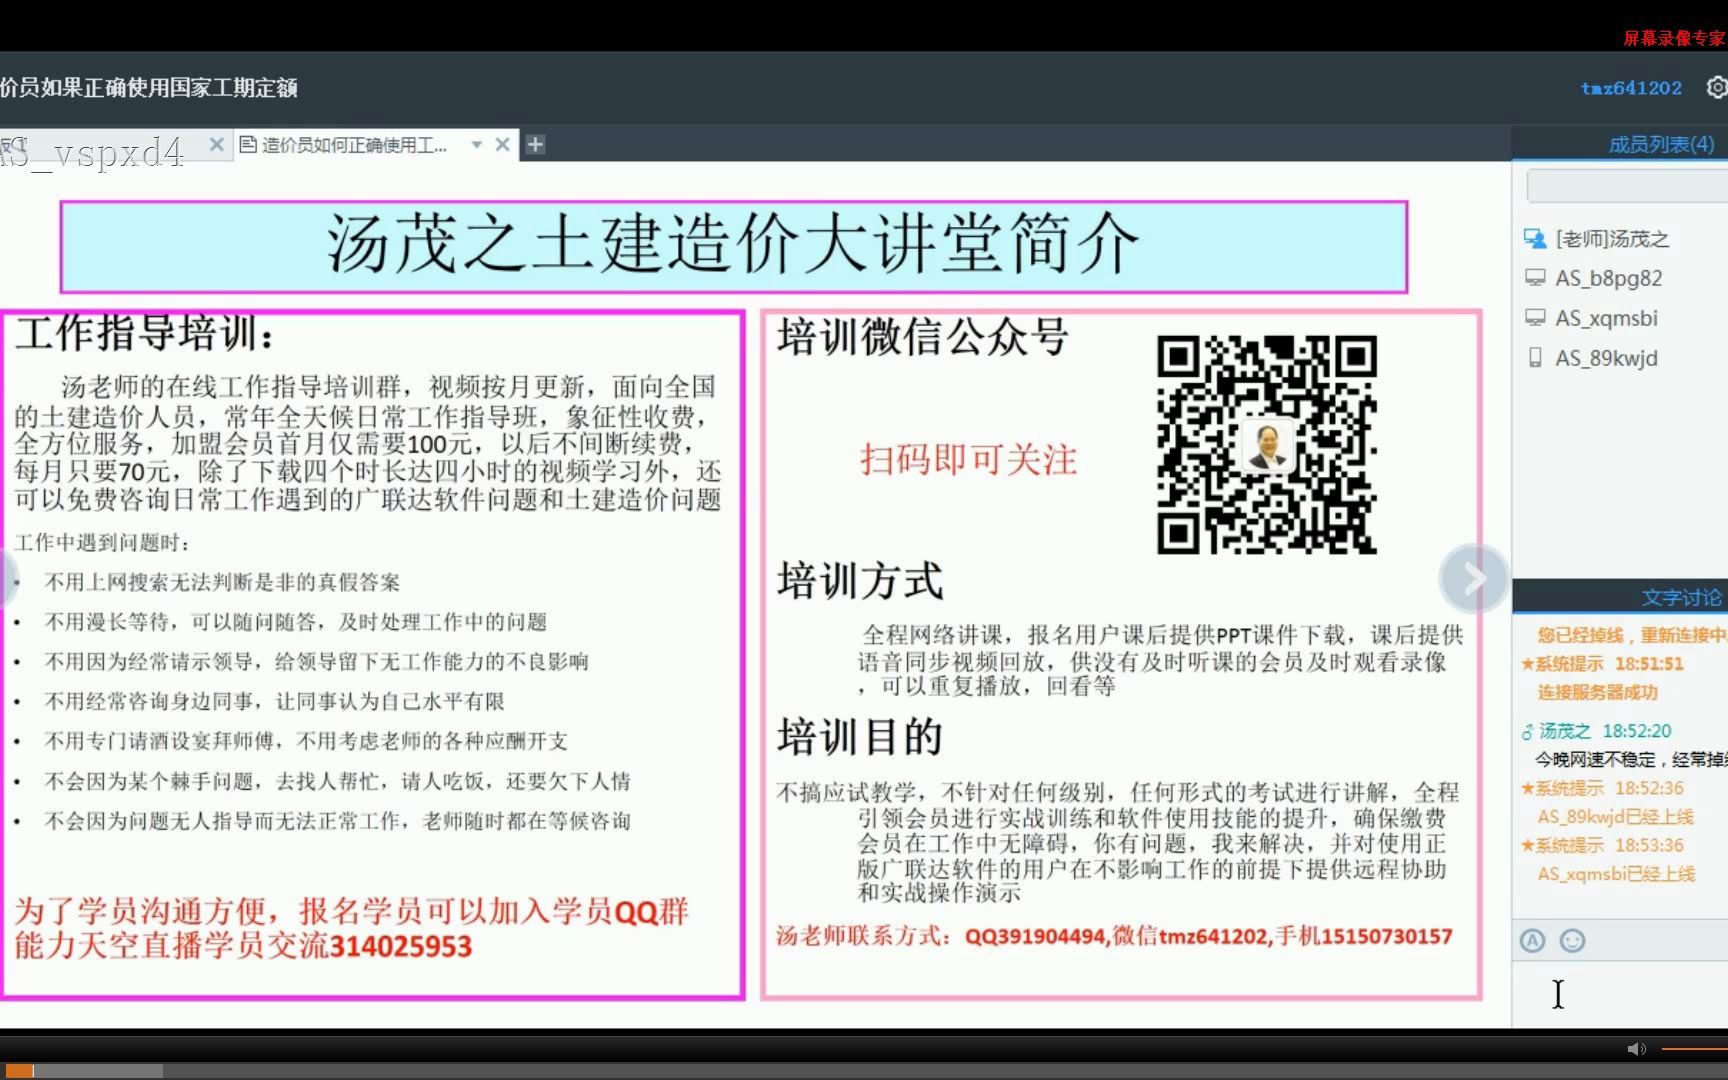Open a new tab with the plus button
Screen dimensions: 1728x1080
click(x=535, y=144)
